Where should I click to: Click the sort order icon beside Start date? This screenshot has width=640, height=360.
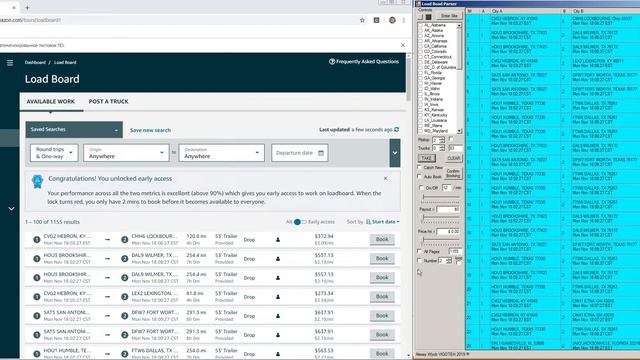(368, 222)
